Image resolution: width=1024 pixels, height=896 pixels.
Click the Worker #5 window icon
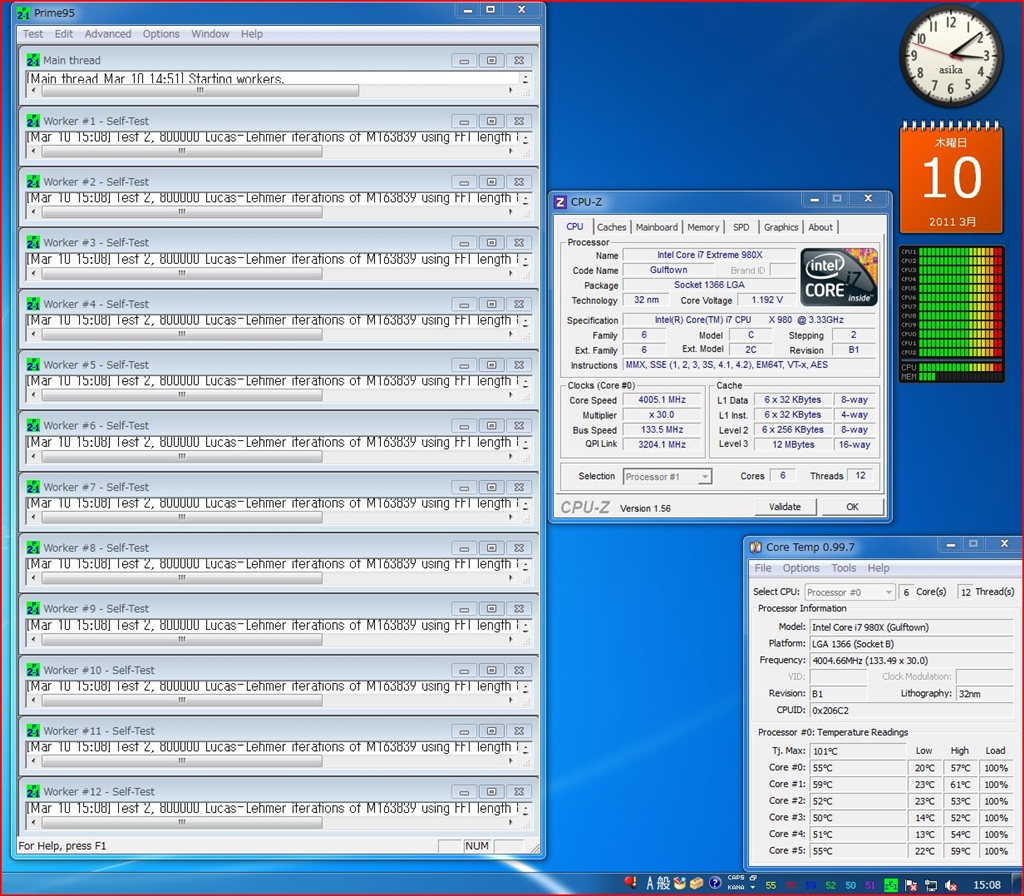pyautogui.click(x=33, y=365)
